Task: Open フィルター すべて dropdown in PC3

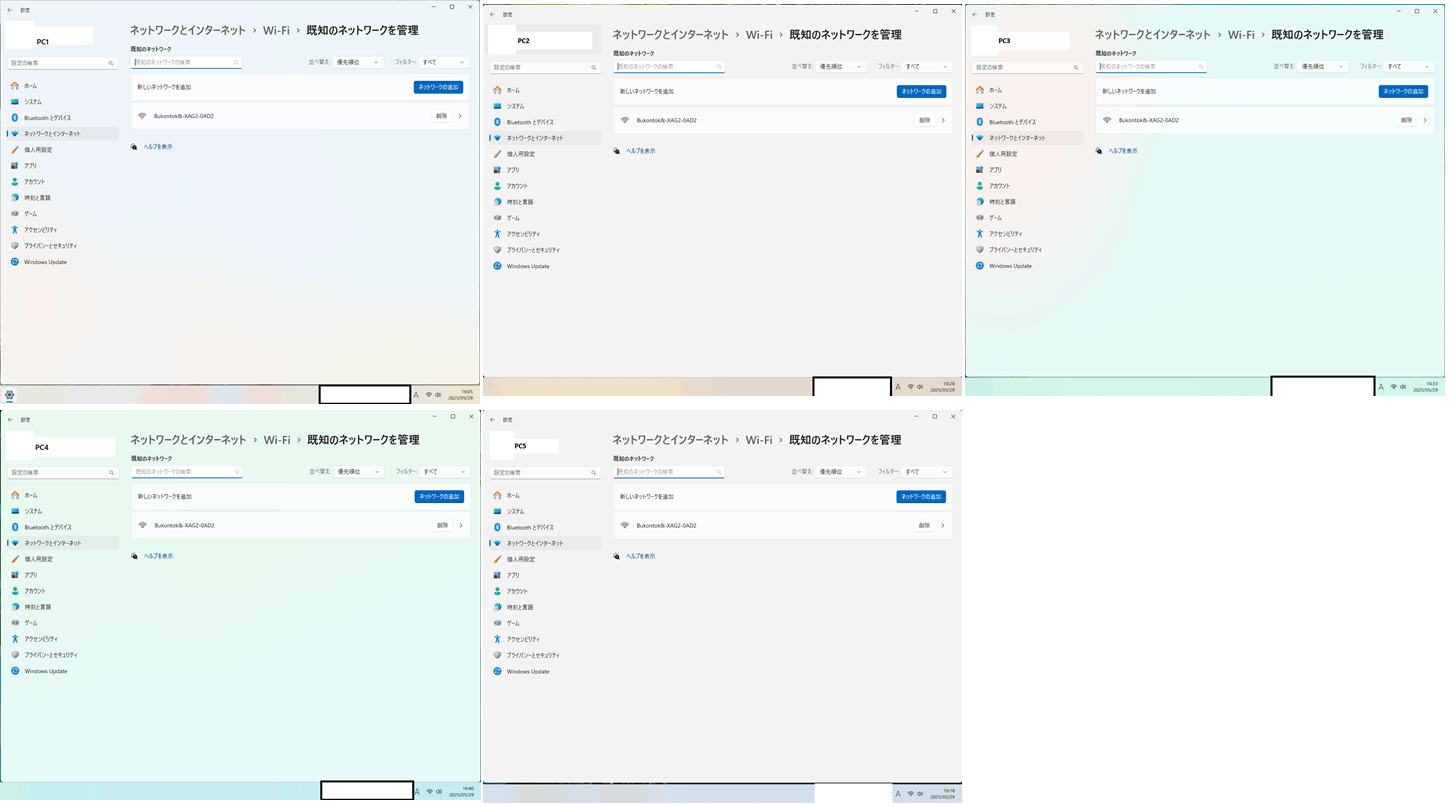Action: pos(1407,66)
